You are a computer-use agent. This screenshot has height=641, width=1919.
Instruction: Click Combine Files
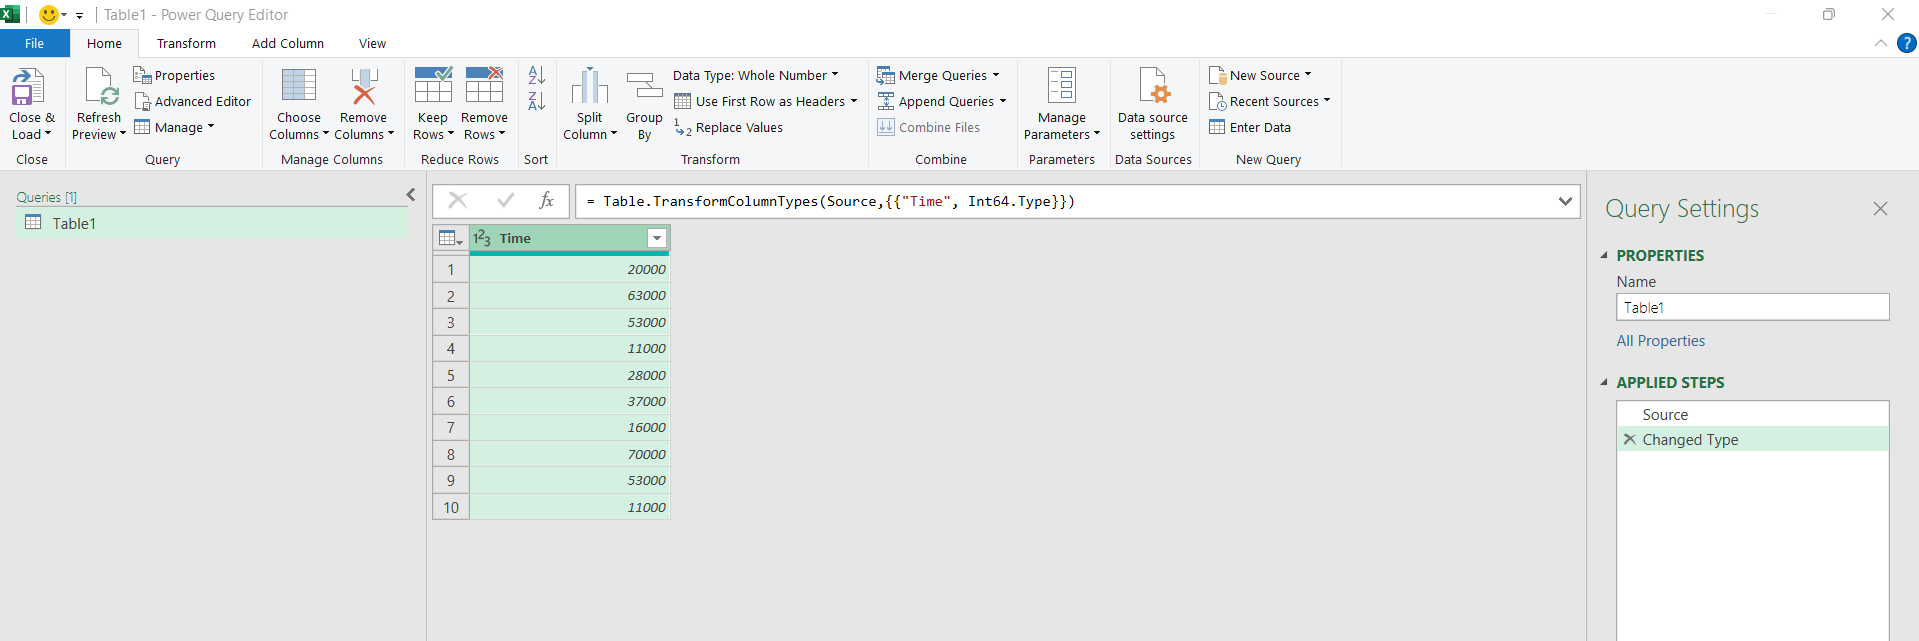[928, 127]
